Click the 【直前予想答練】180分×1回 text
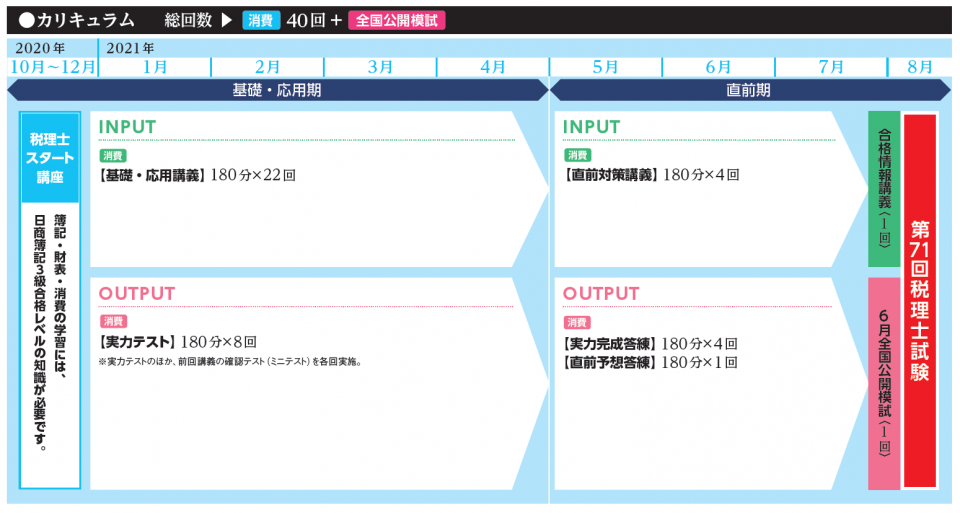960x513 pixels. (x=650, y=361)
